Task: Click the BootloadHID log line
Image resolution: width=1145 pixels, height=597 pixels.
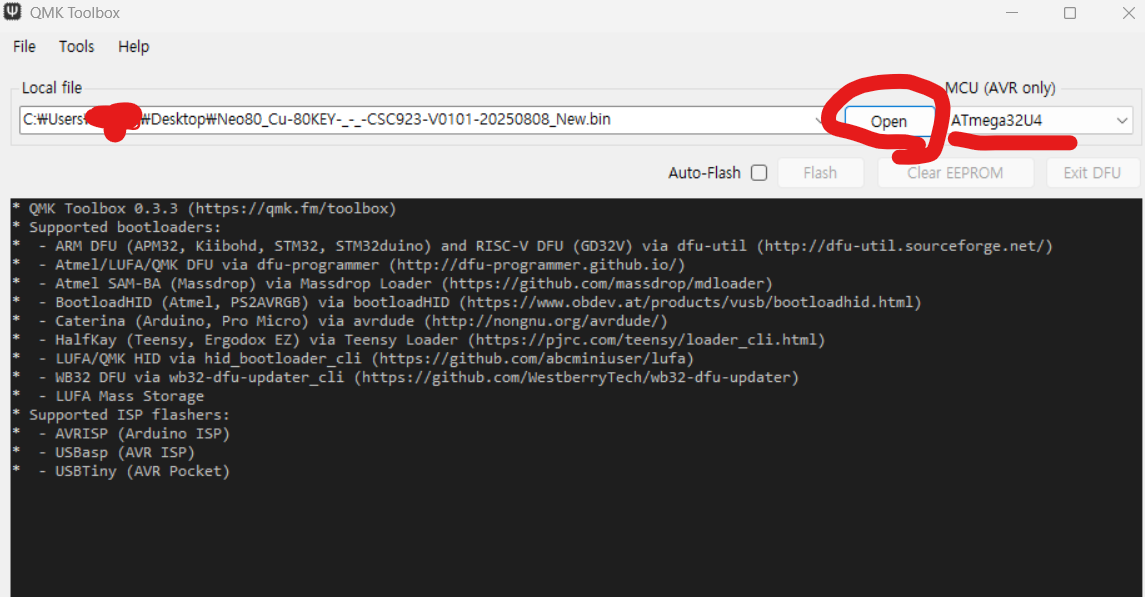Action: click(480, 302)
